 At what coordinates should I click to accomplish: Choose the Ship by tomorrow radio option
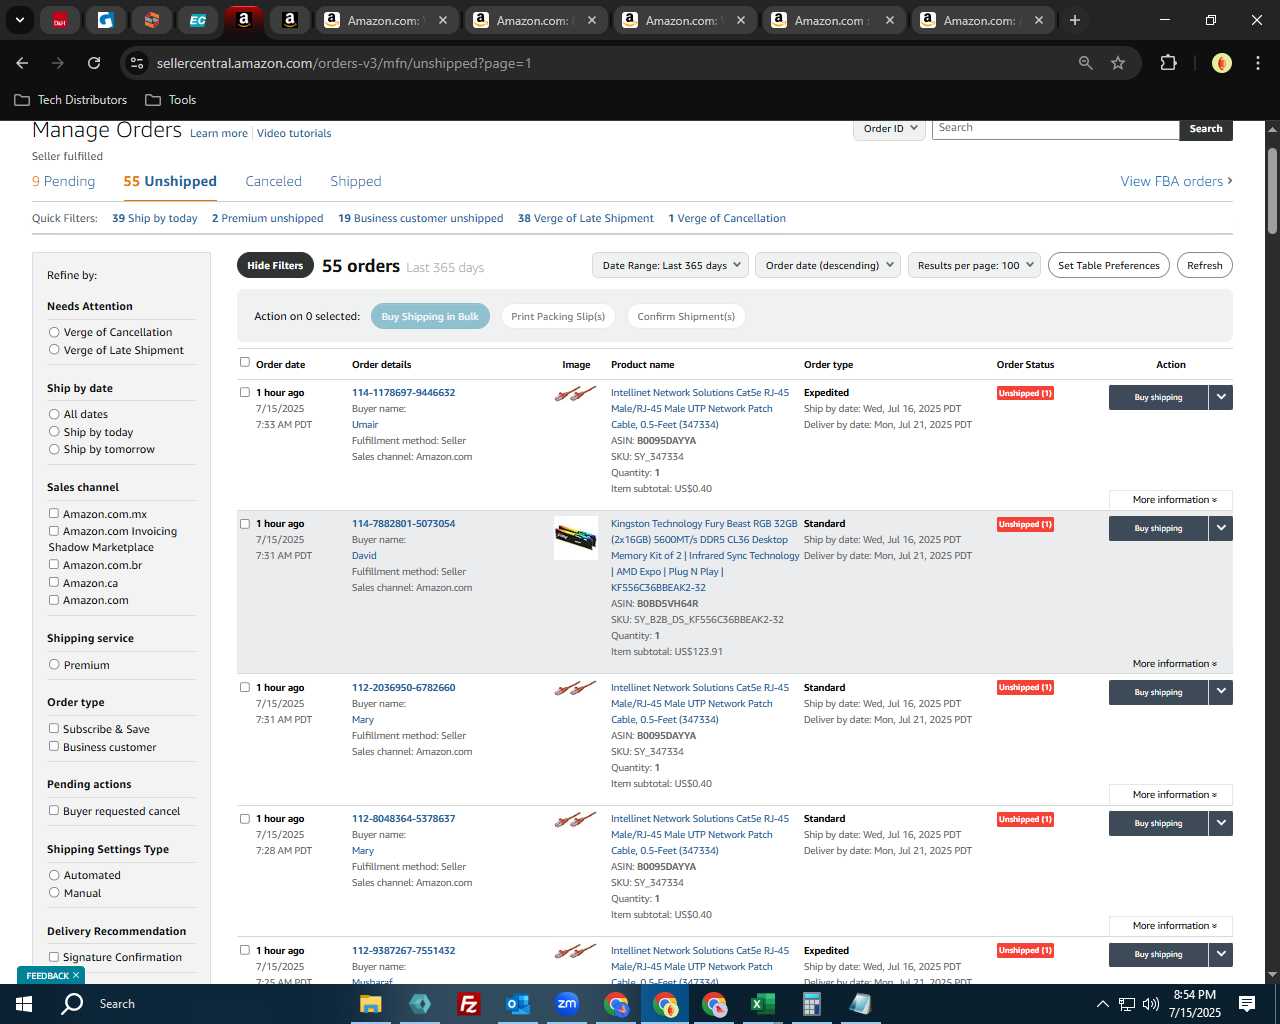coord(54,449)
